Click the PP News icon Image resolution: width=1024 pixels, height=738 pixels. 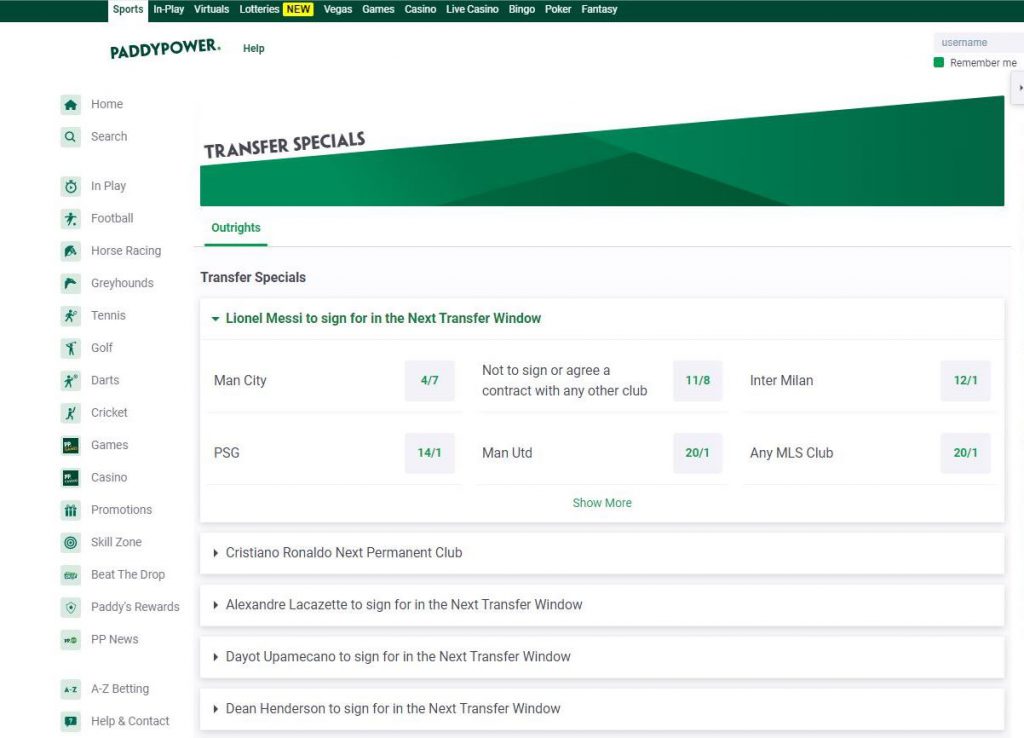(x=71, y=639)
